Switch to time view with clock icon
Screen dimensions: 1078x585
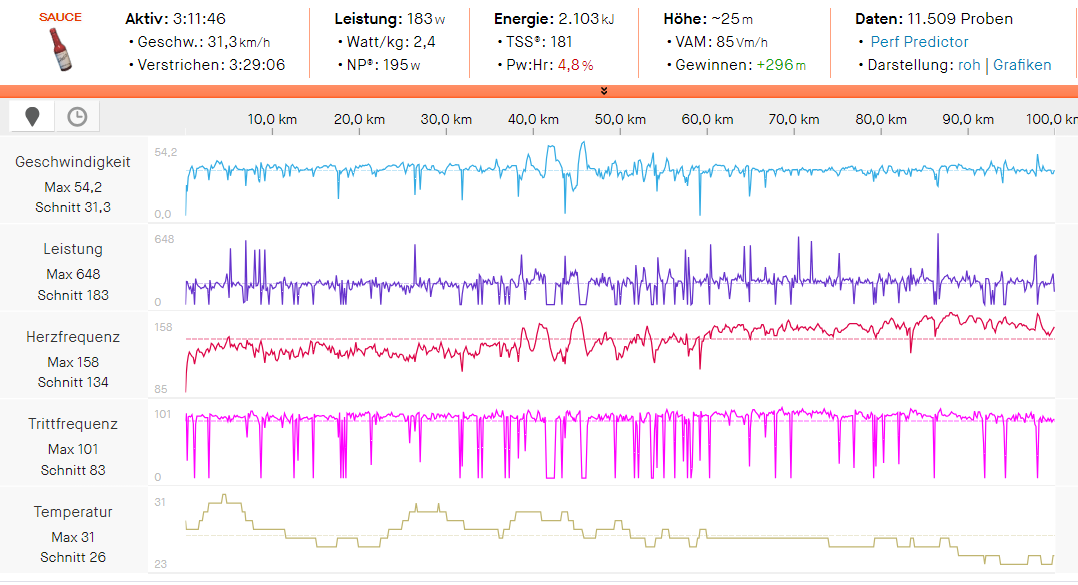point(77,117)
